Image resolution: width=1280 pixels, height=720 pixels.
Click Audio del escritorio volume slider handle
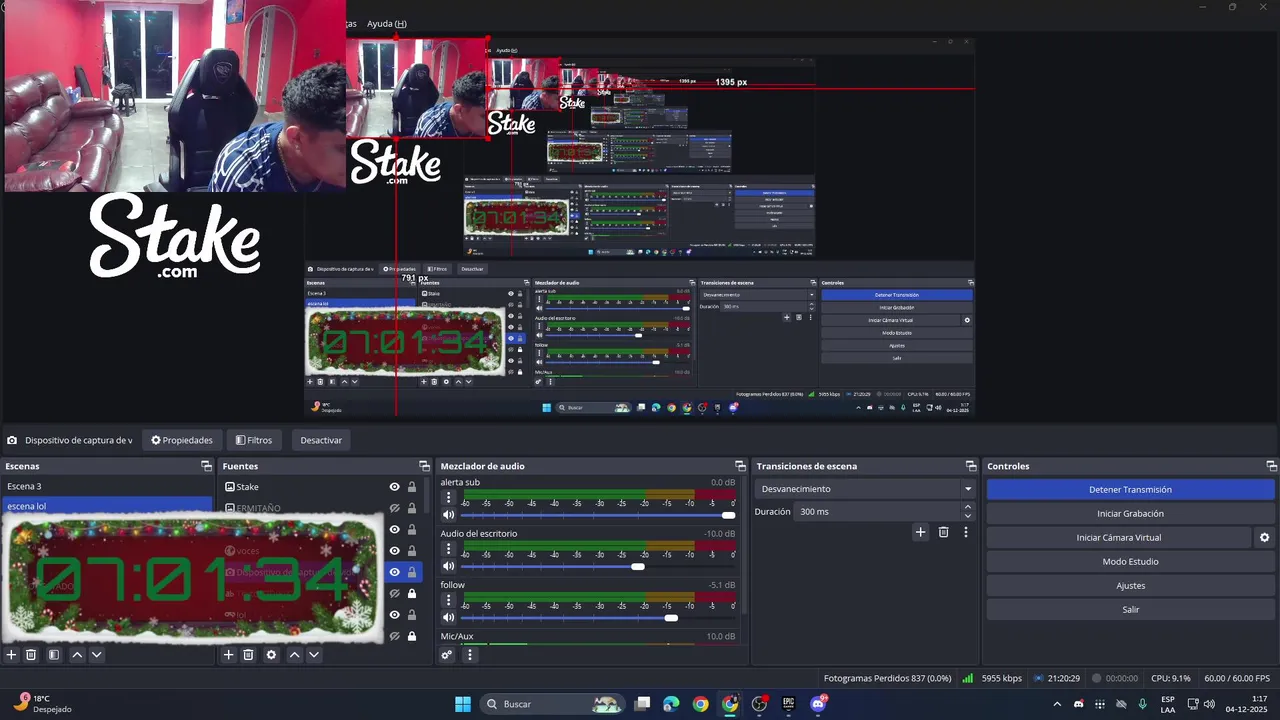click(638, 566)
